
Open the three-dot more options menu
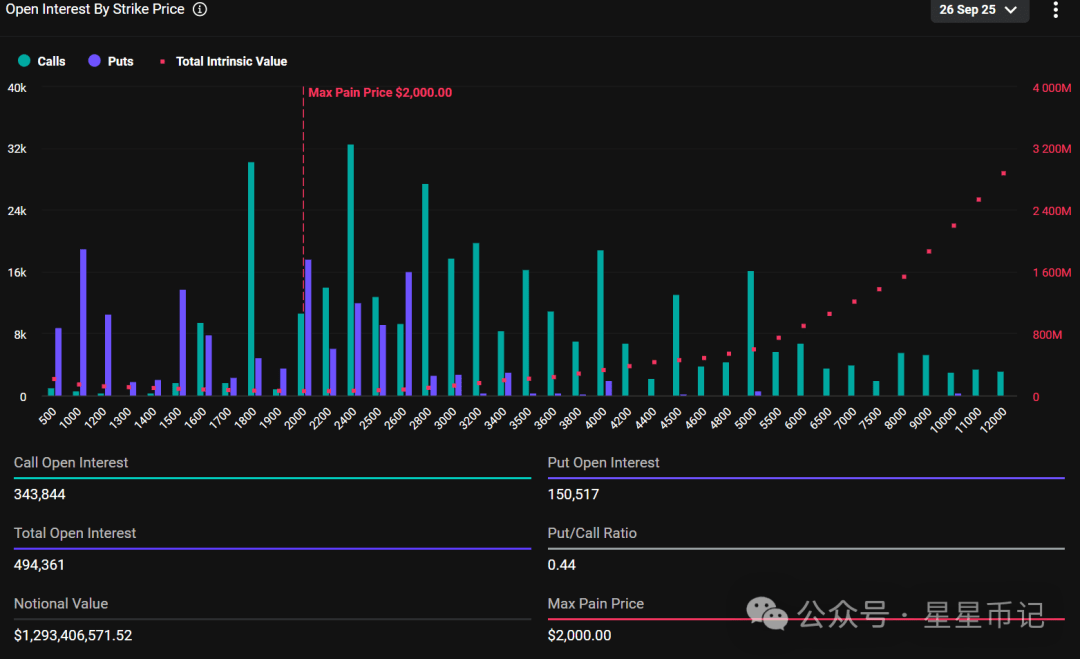pyautogui.click(x=1056, y=10)
